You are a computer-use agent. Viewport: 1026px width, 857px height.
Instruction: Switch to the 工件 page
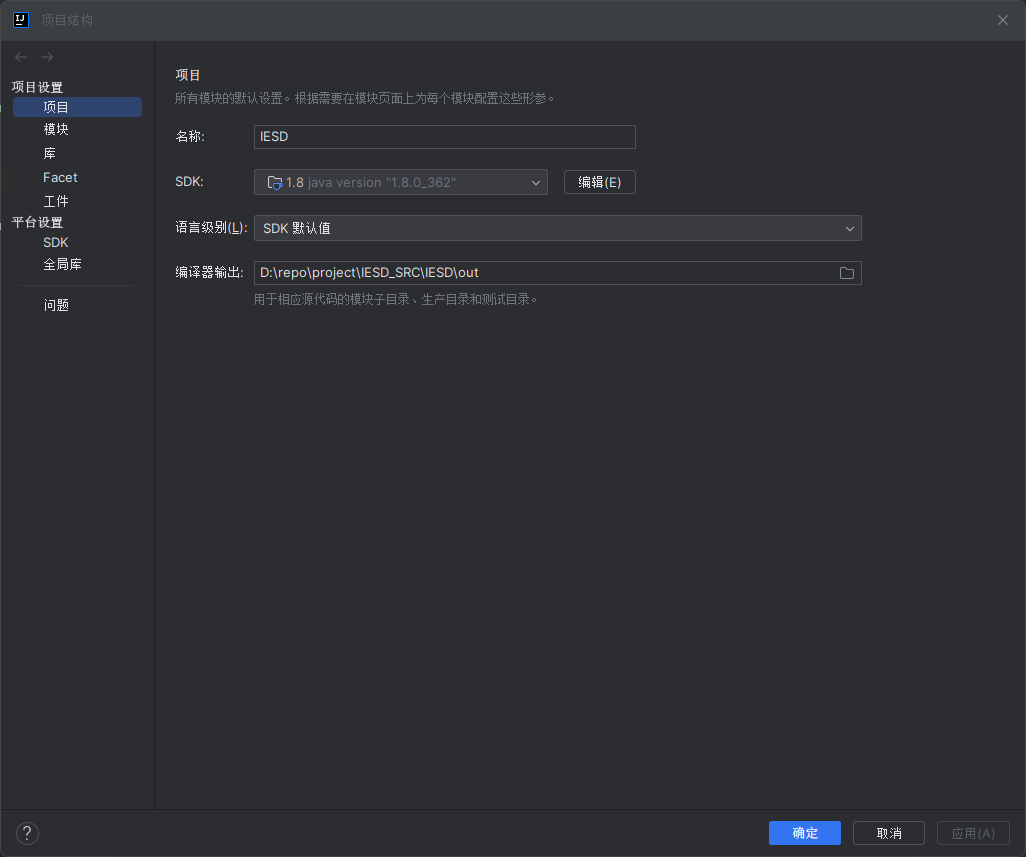tap(56, 201)
